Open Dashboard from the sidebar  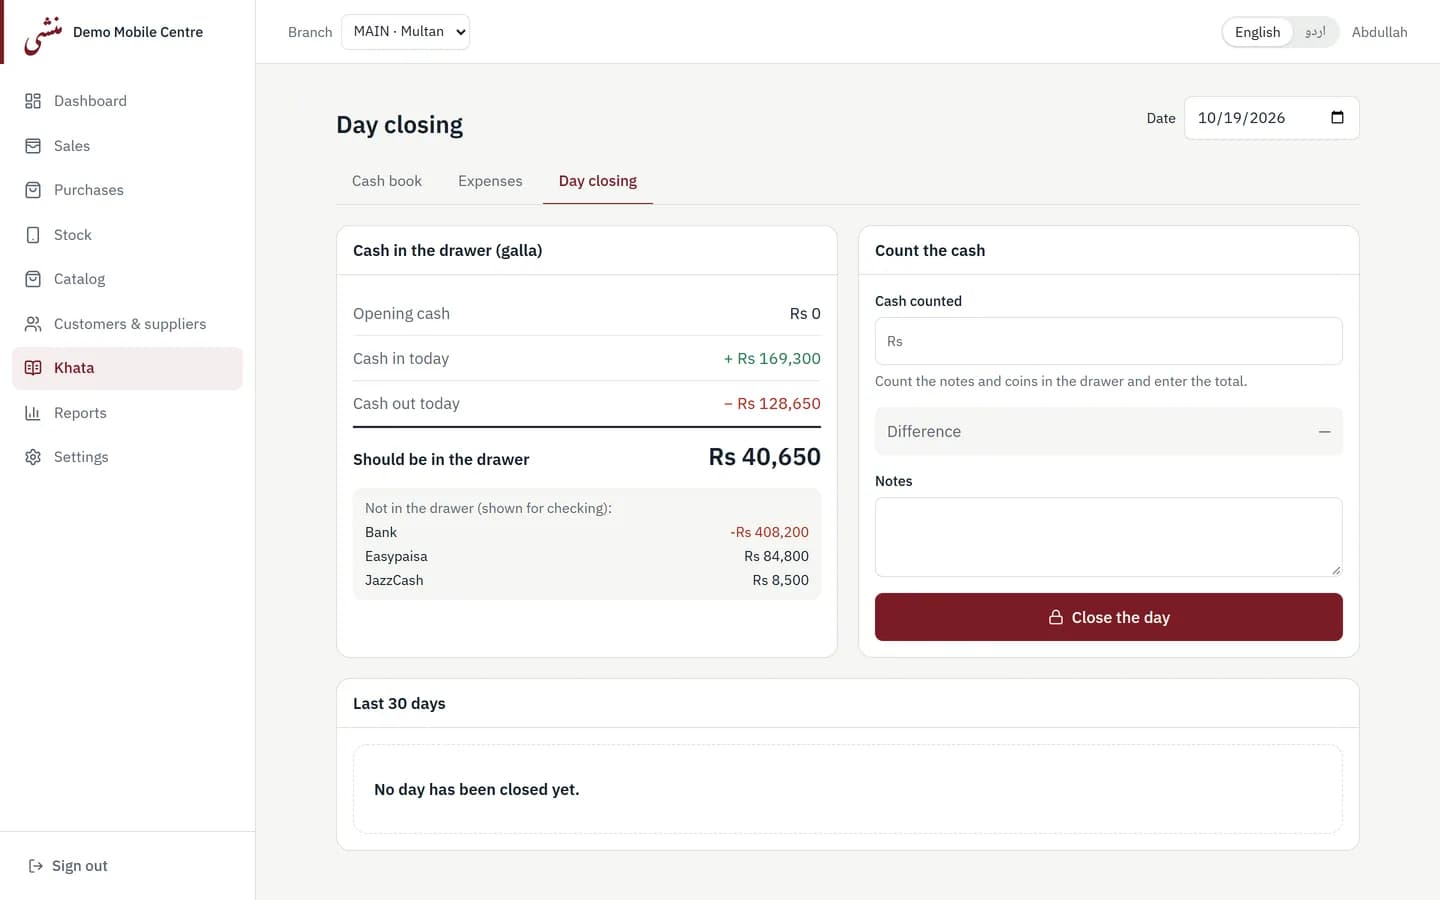(x=127, y=101)
